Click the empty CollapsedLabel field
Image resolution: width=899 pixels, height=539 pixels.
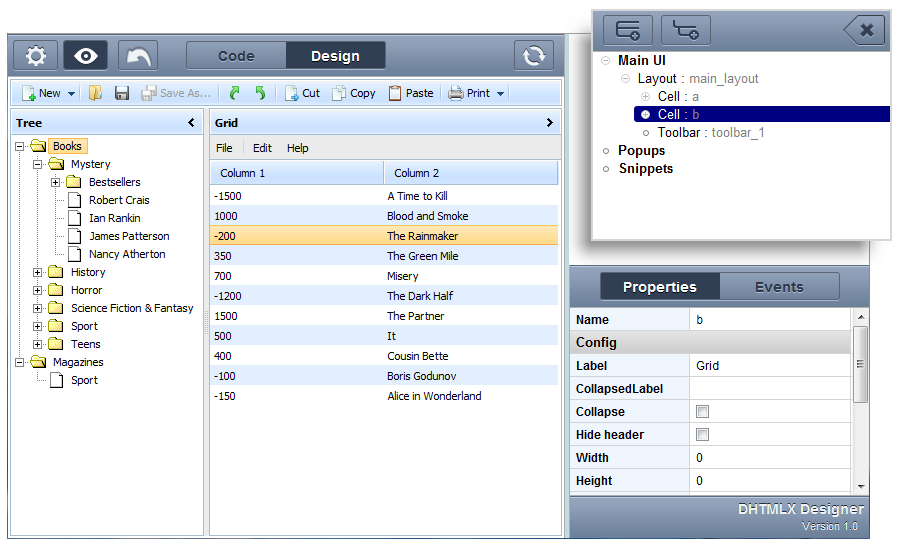coord(770,389)
